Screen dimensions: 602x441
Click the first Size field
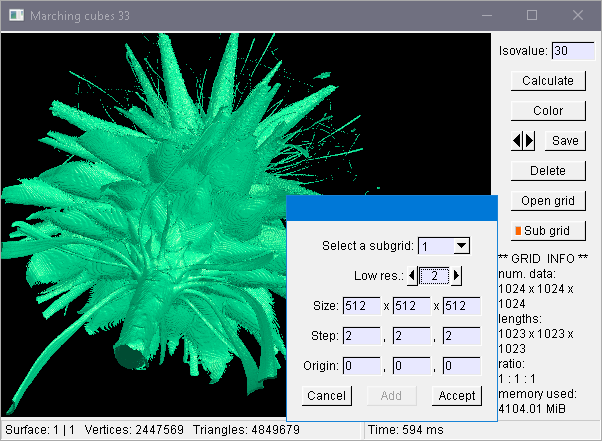point(361,306)
